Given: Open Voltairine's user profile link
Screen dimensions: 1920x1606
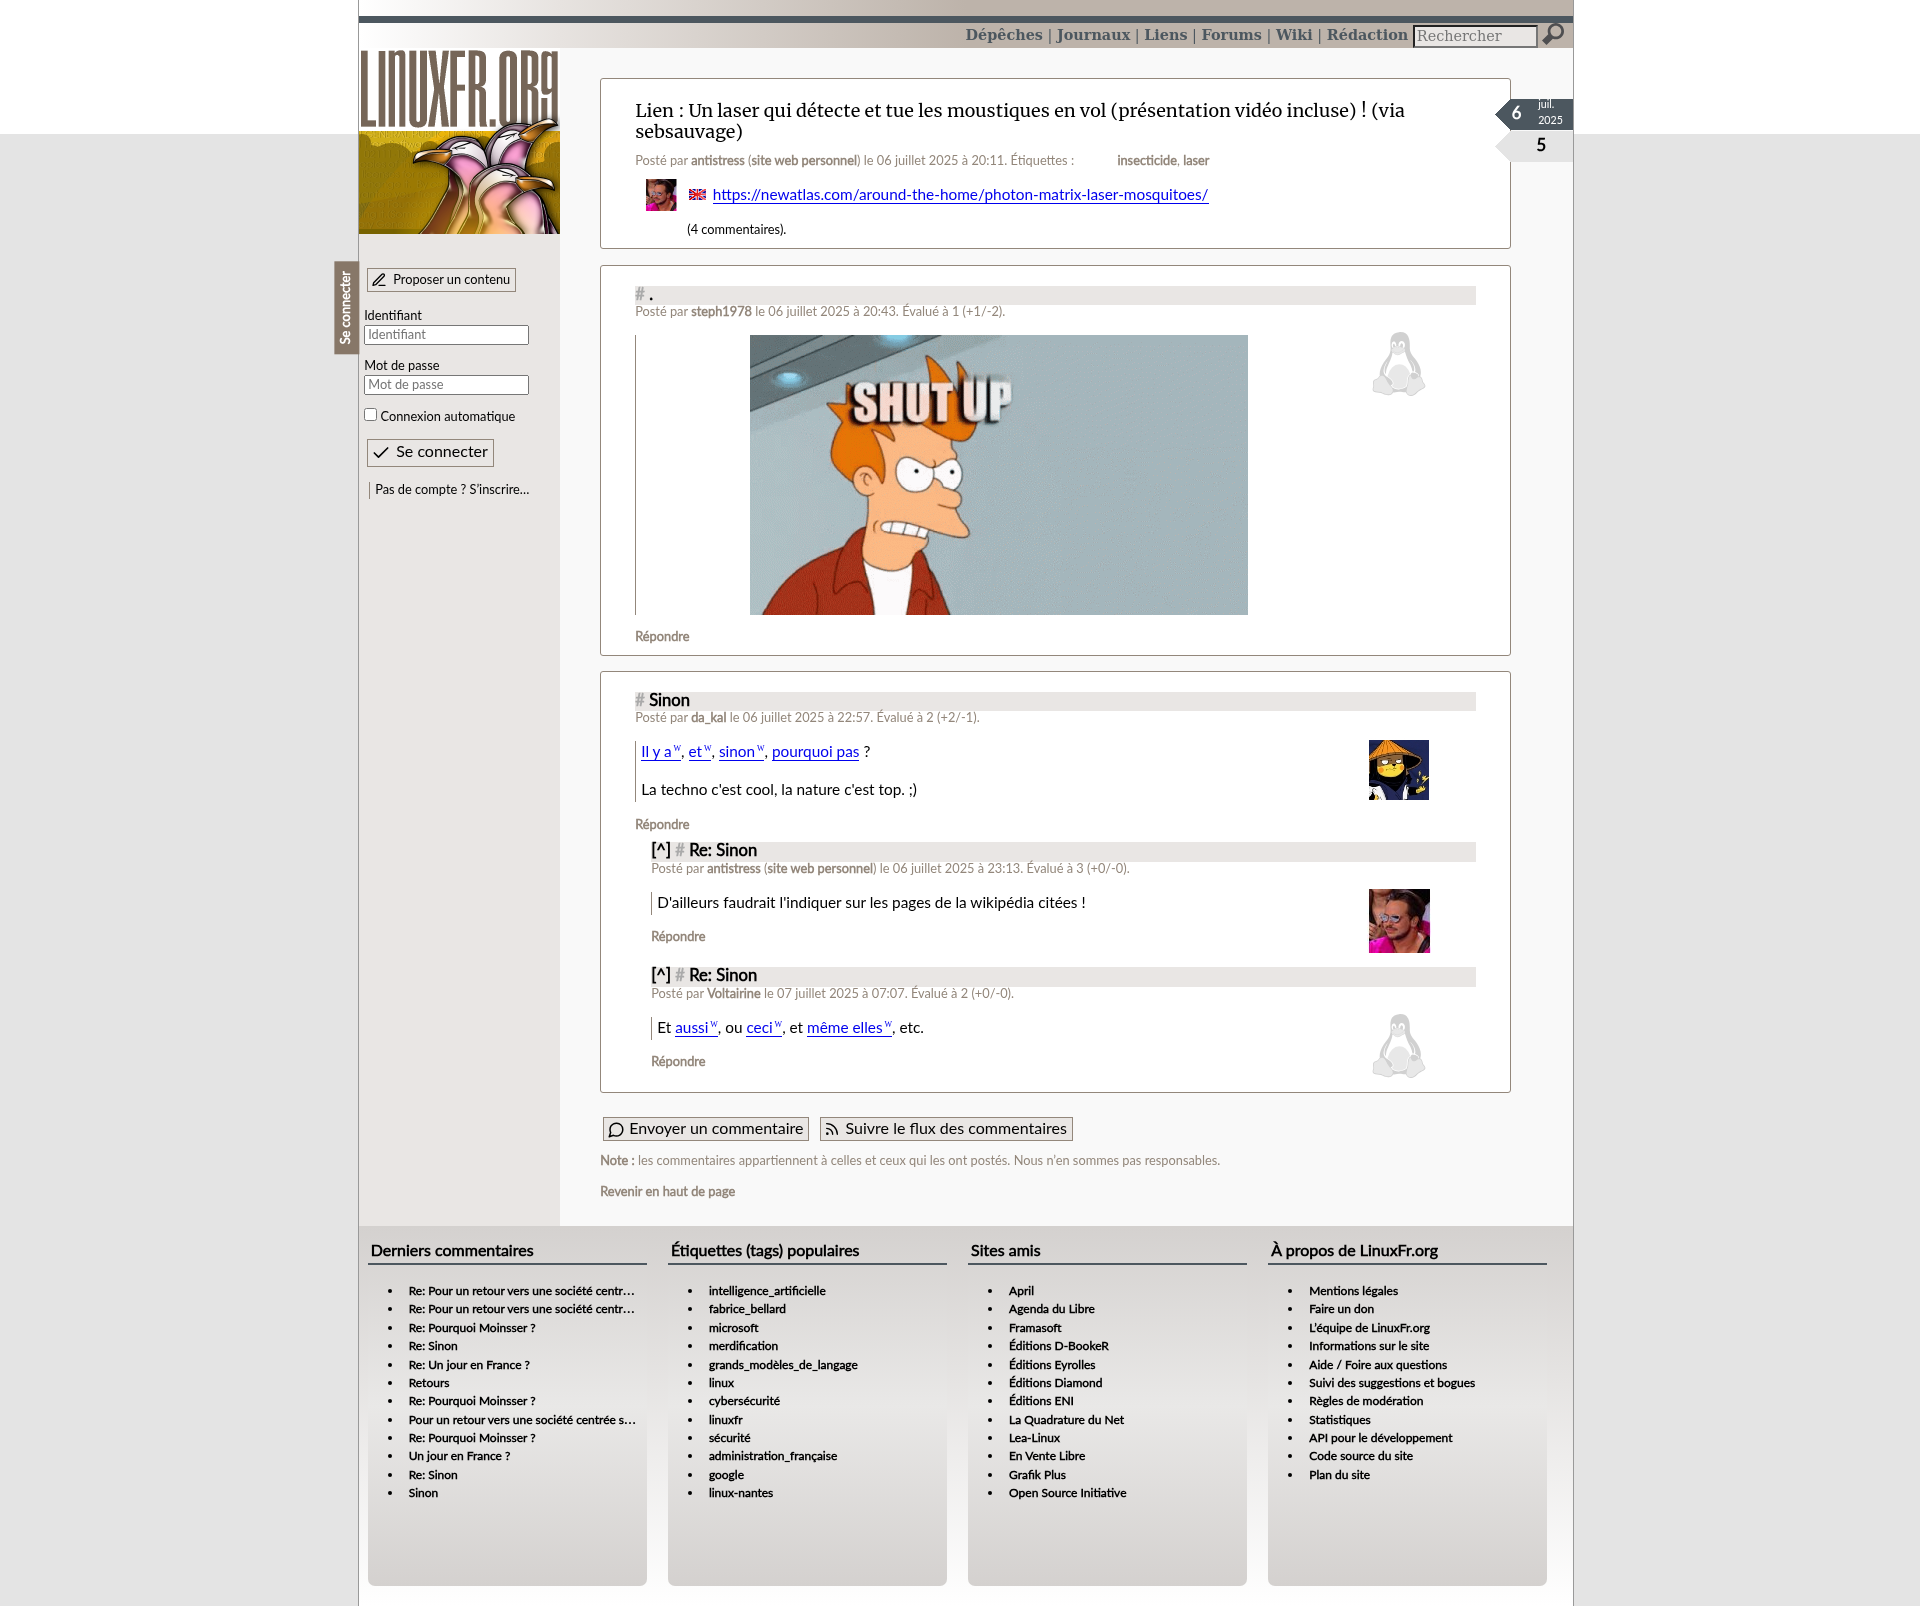Looking at the screenshot, I should click(734, 994).
